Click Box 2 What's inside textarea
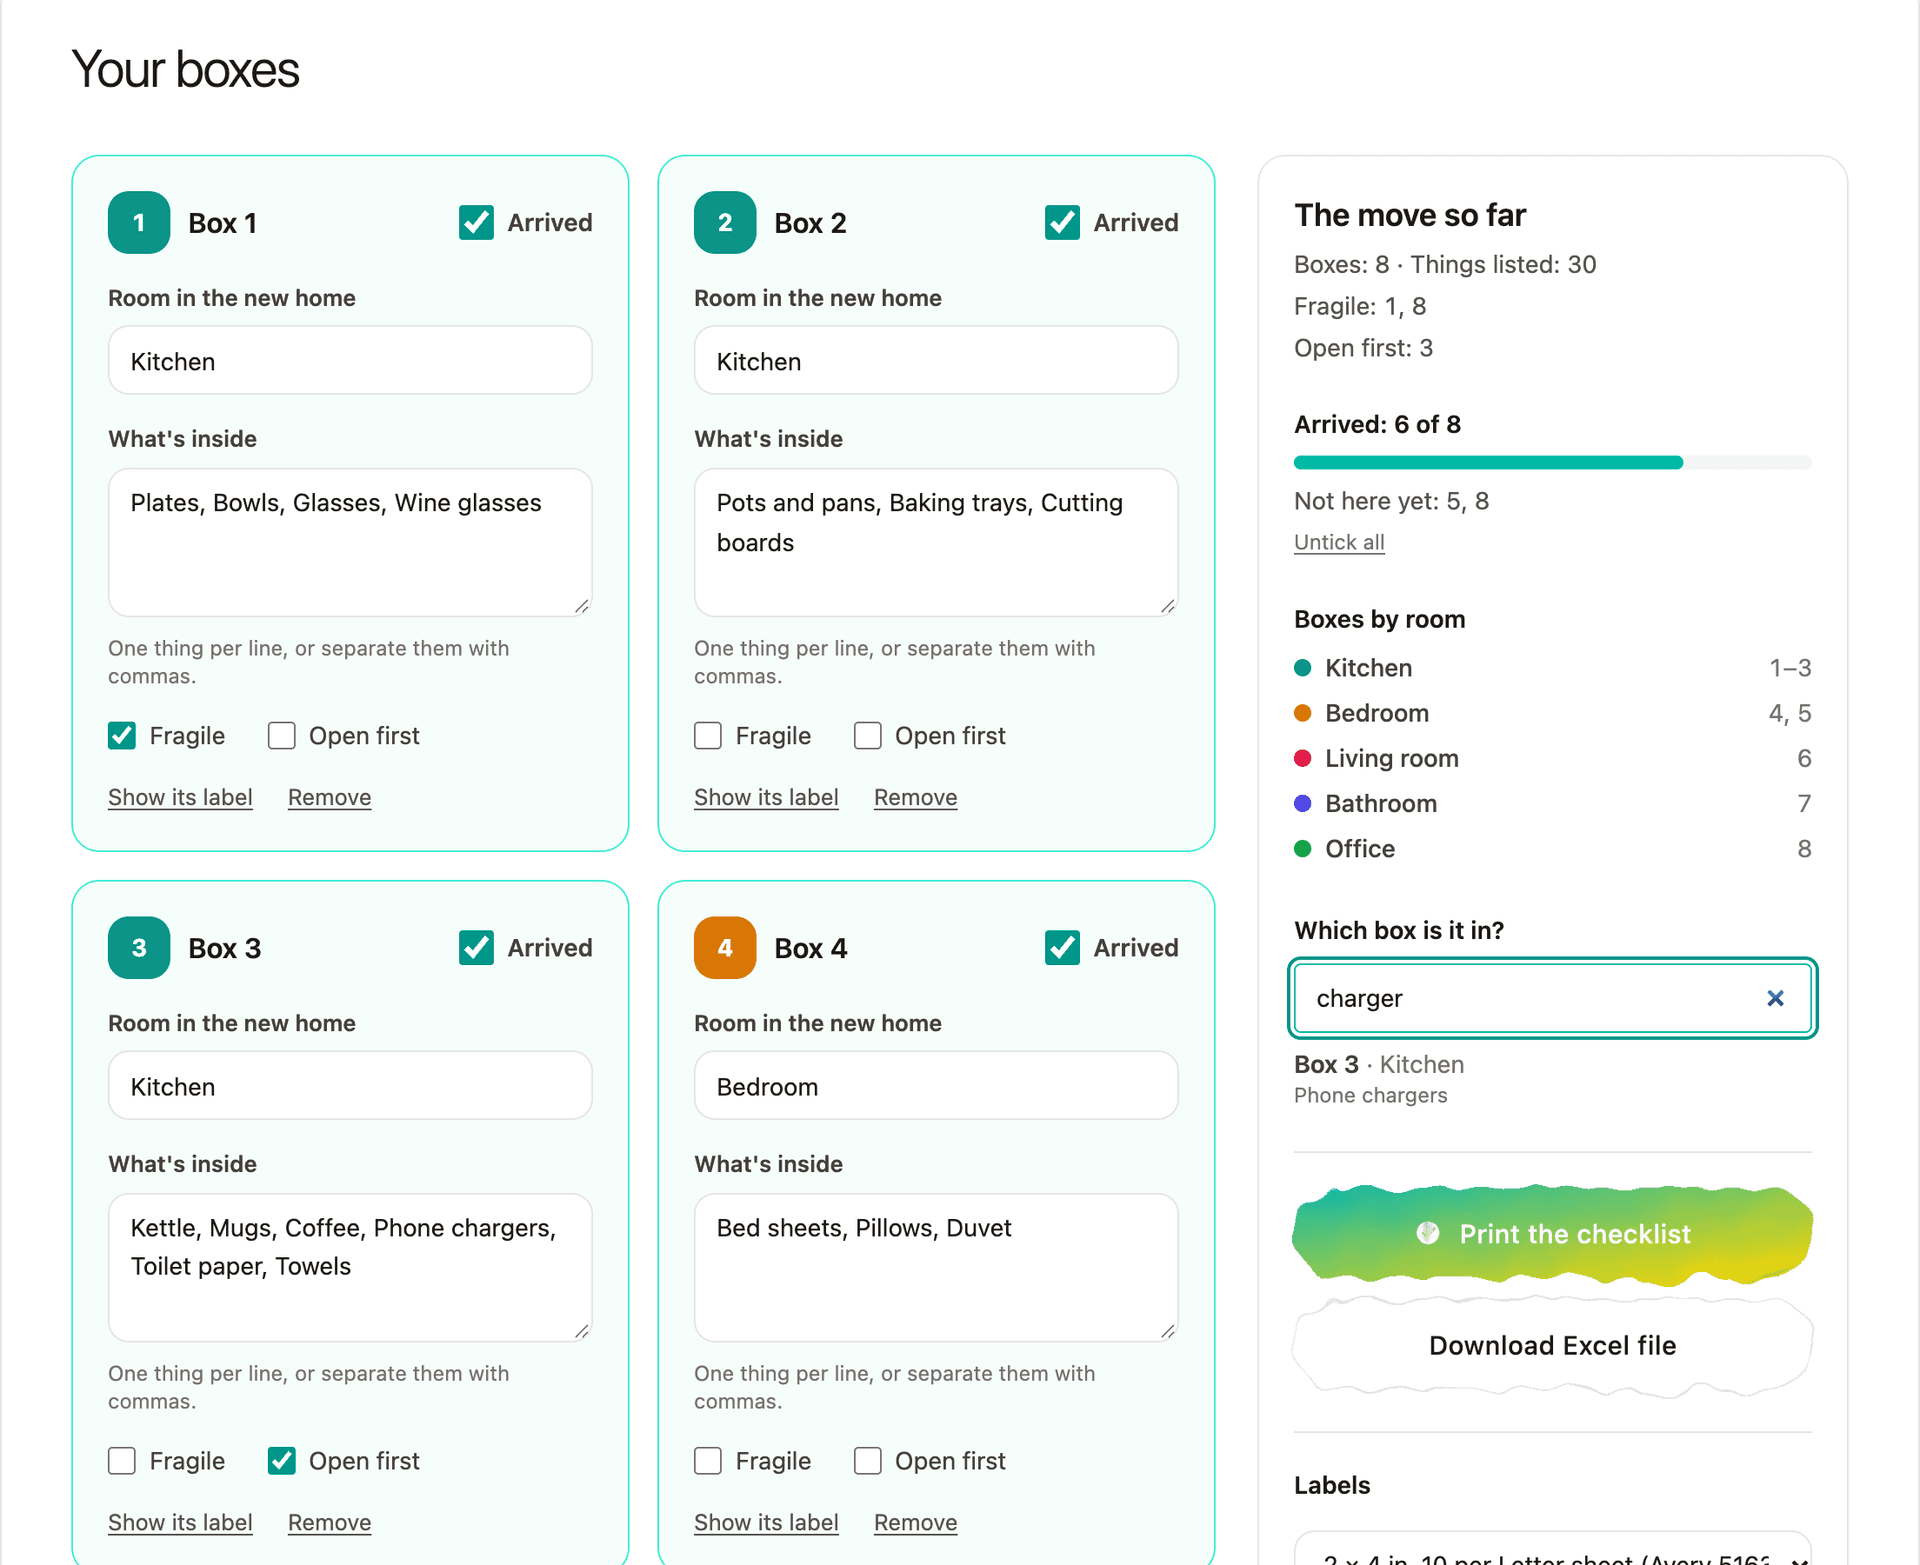This screenshot has width=1920, height=1565. coord(936,542)
